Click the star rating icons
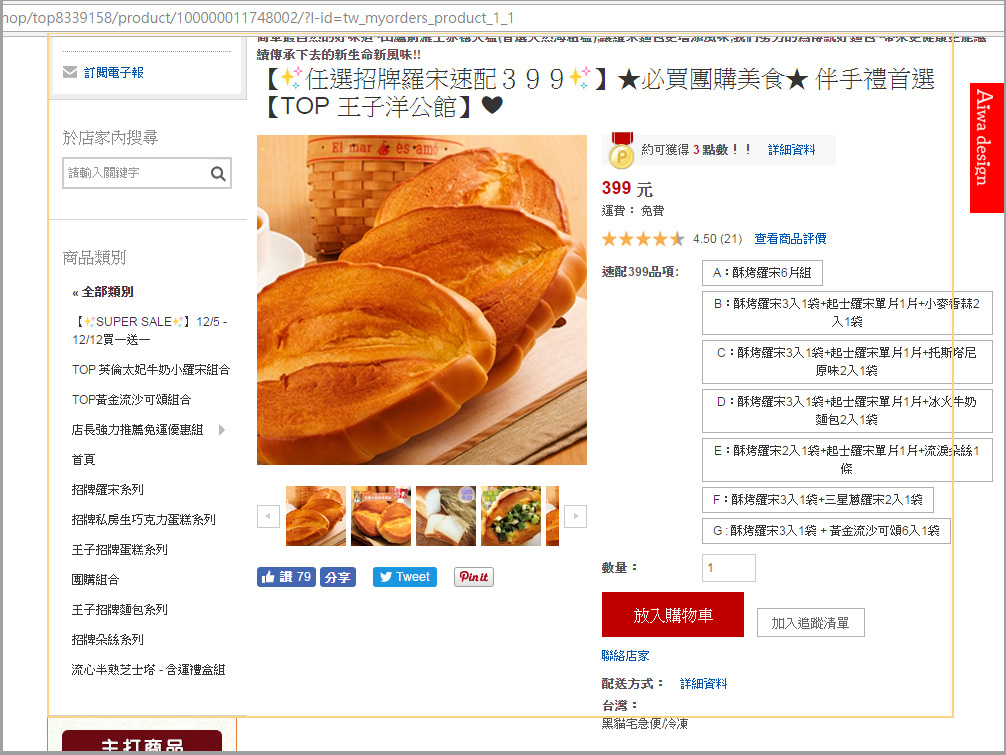The width and height of the screenshot is (1006, 755). click(x=643, y=239)
